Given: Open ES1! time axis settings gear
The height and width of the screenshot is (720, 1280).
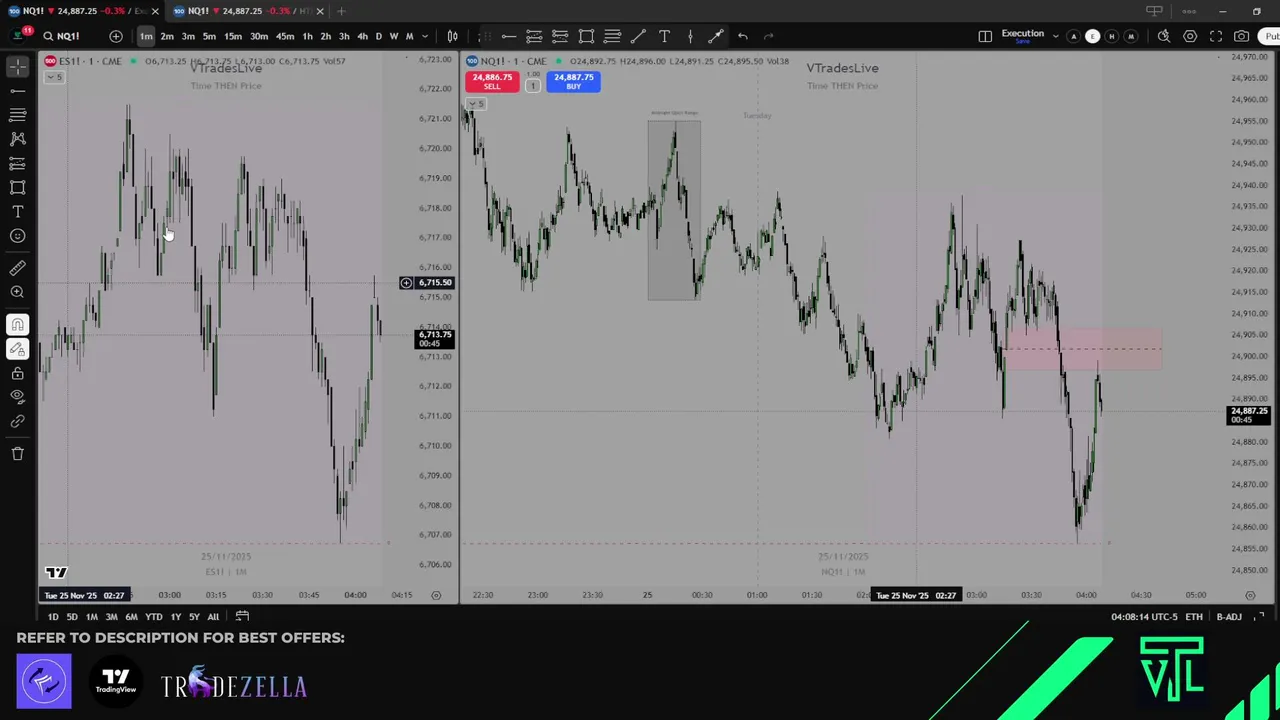Looking at the screenshot, I should [436, 595].
